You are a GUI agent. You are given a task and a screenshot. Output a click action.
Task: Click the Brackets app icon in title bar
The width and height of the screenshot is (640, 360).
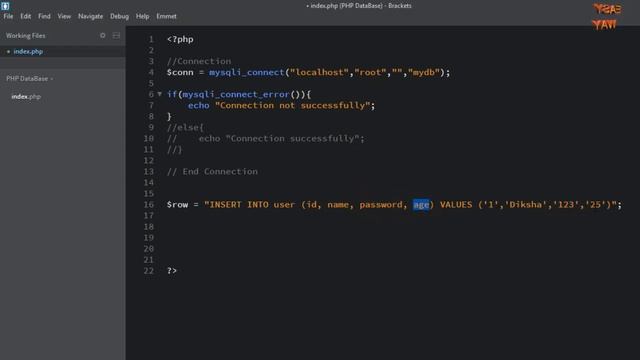tap(5, 6)
